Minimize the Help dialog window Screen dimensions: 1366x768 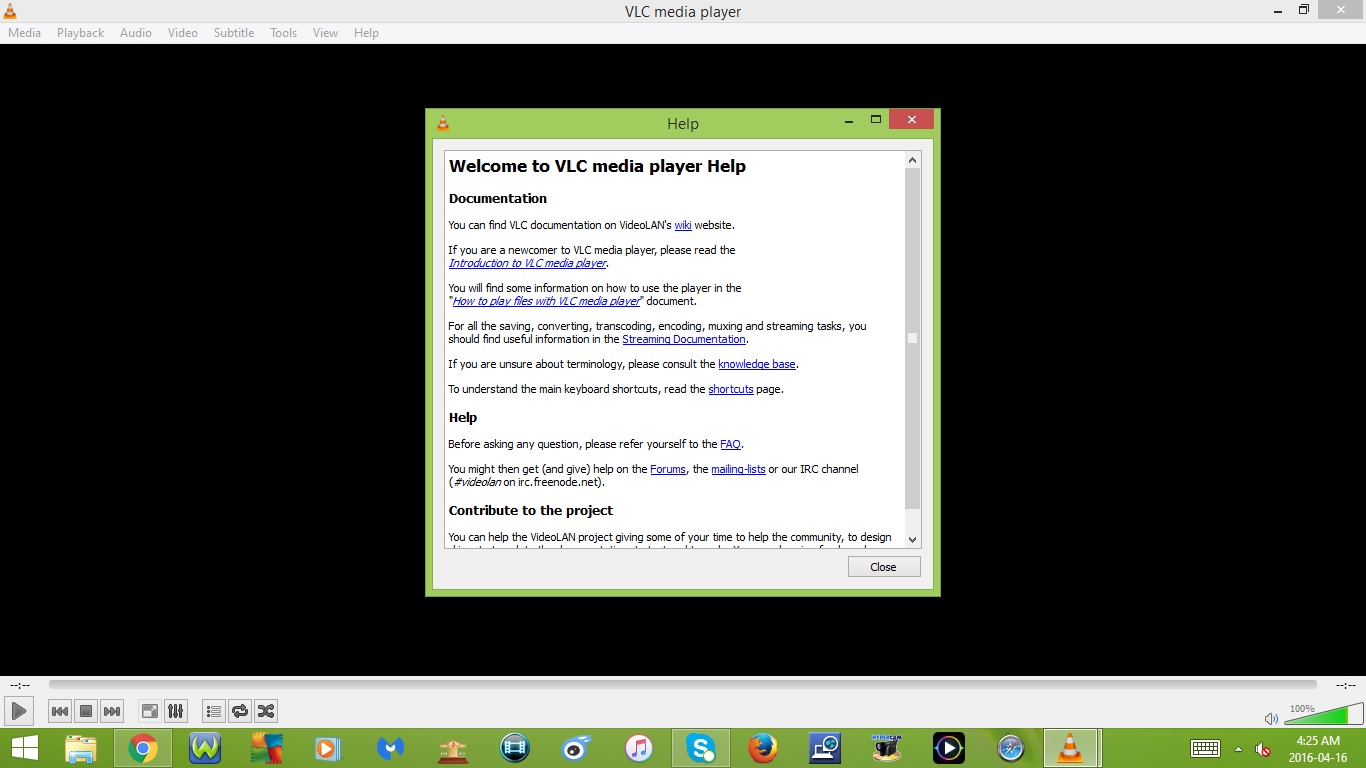click(x=849, y=119)
